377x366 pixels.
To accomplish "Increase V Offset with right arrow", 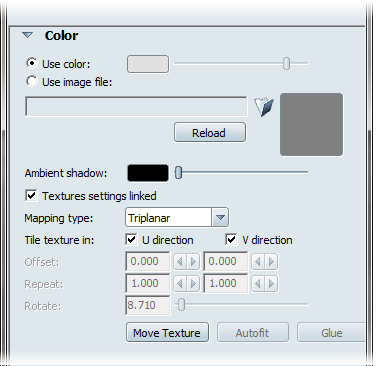I will 271,262.
